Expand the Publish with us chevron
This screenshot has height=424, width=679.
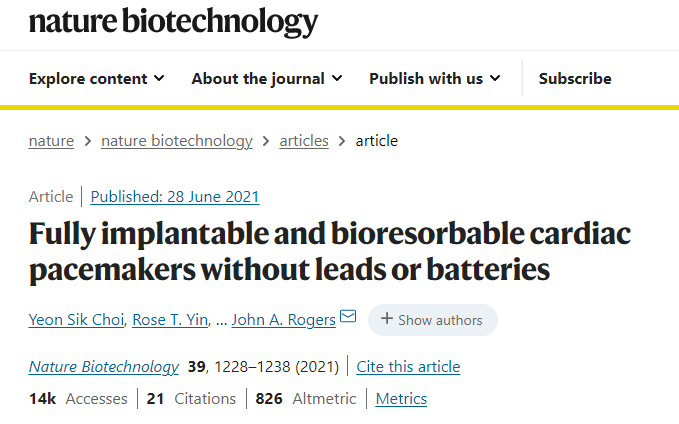[495, 78]
